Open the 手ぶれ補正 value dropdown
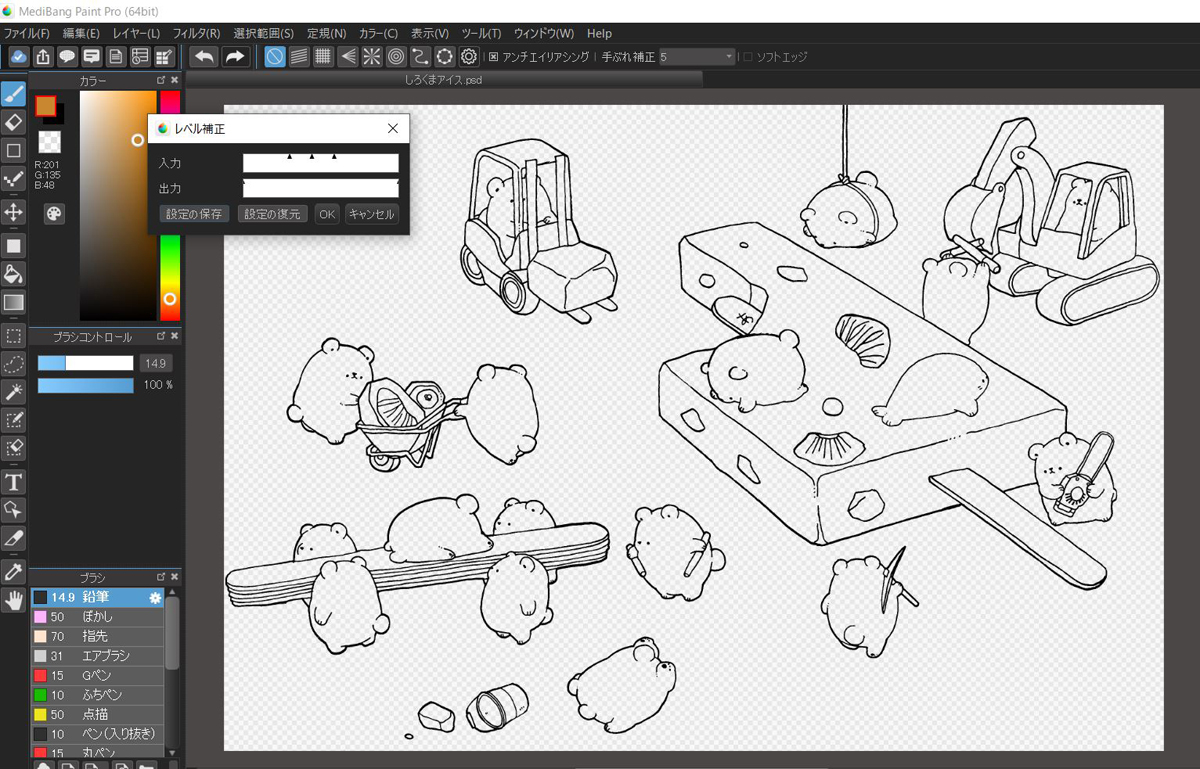Image resolution: width=1200 pixels, height=769 pixels. click(728, 57)
